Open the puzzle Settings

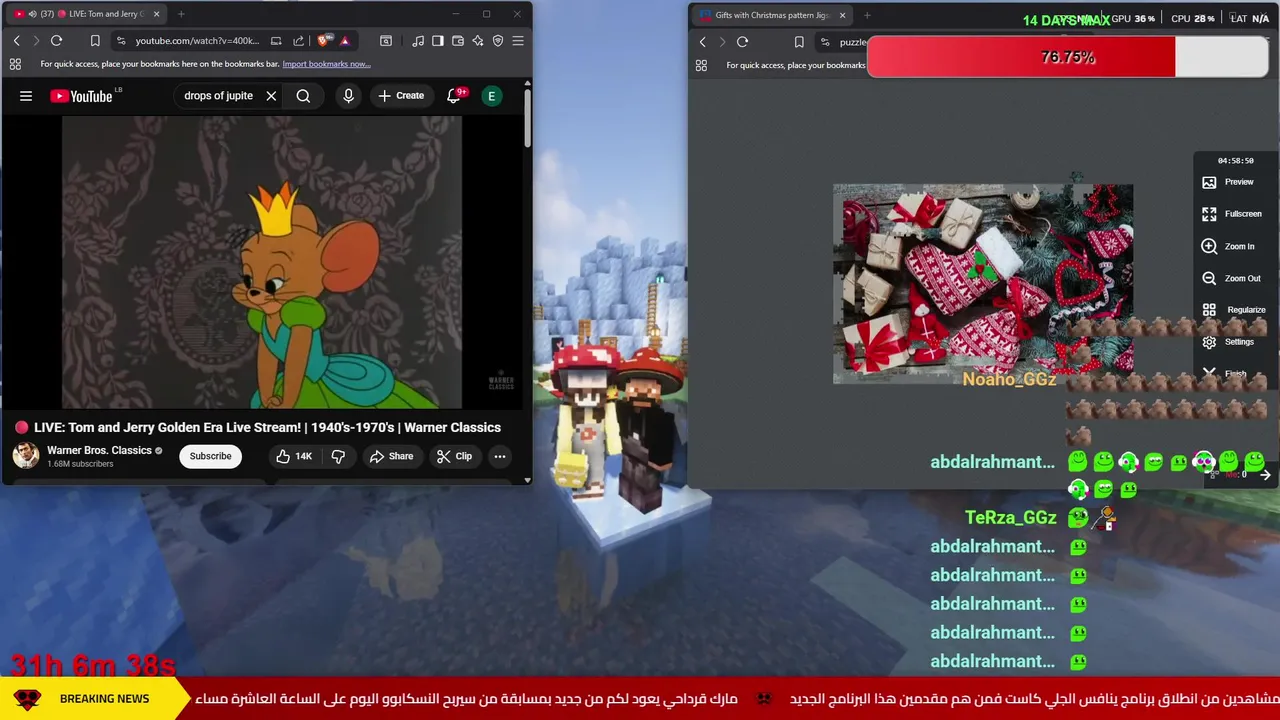tap(1228, 342)
